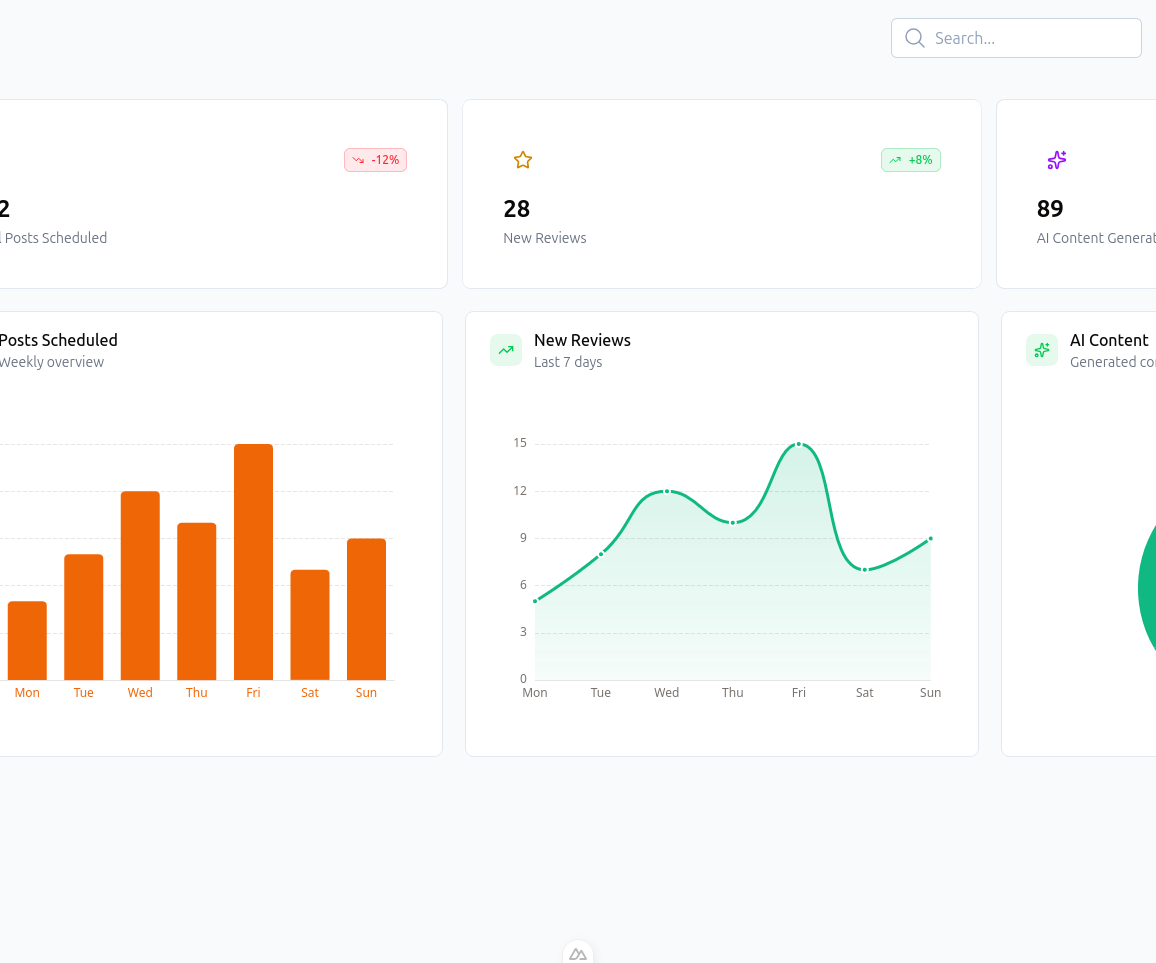The width and height of the screenshot is (1156, 963).
Task: Click the +8% trend badge
Action: click(x=910, y=160)
